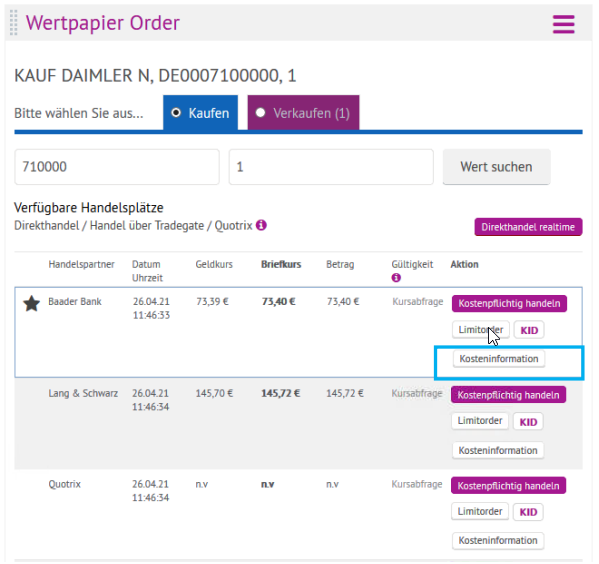
Task: Click Kostenpflichtig handeln for Quotrix
Action: 508,486
